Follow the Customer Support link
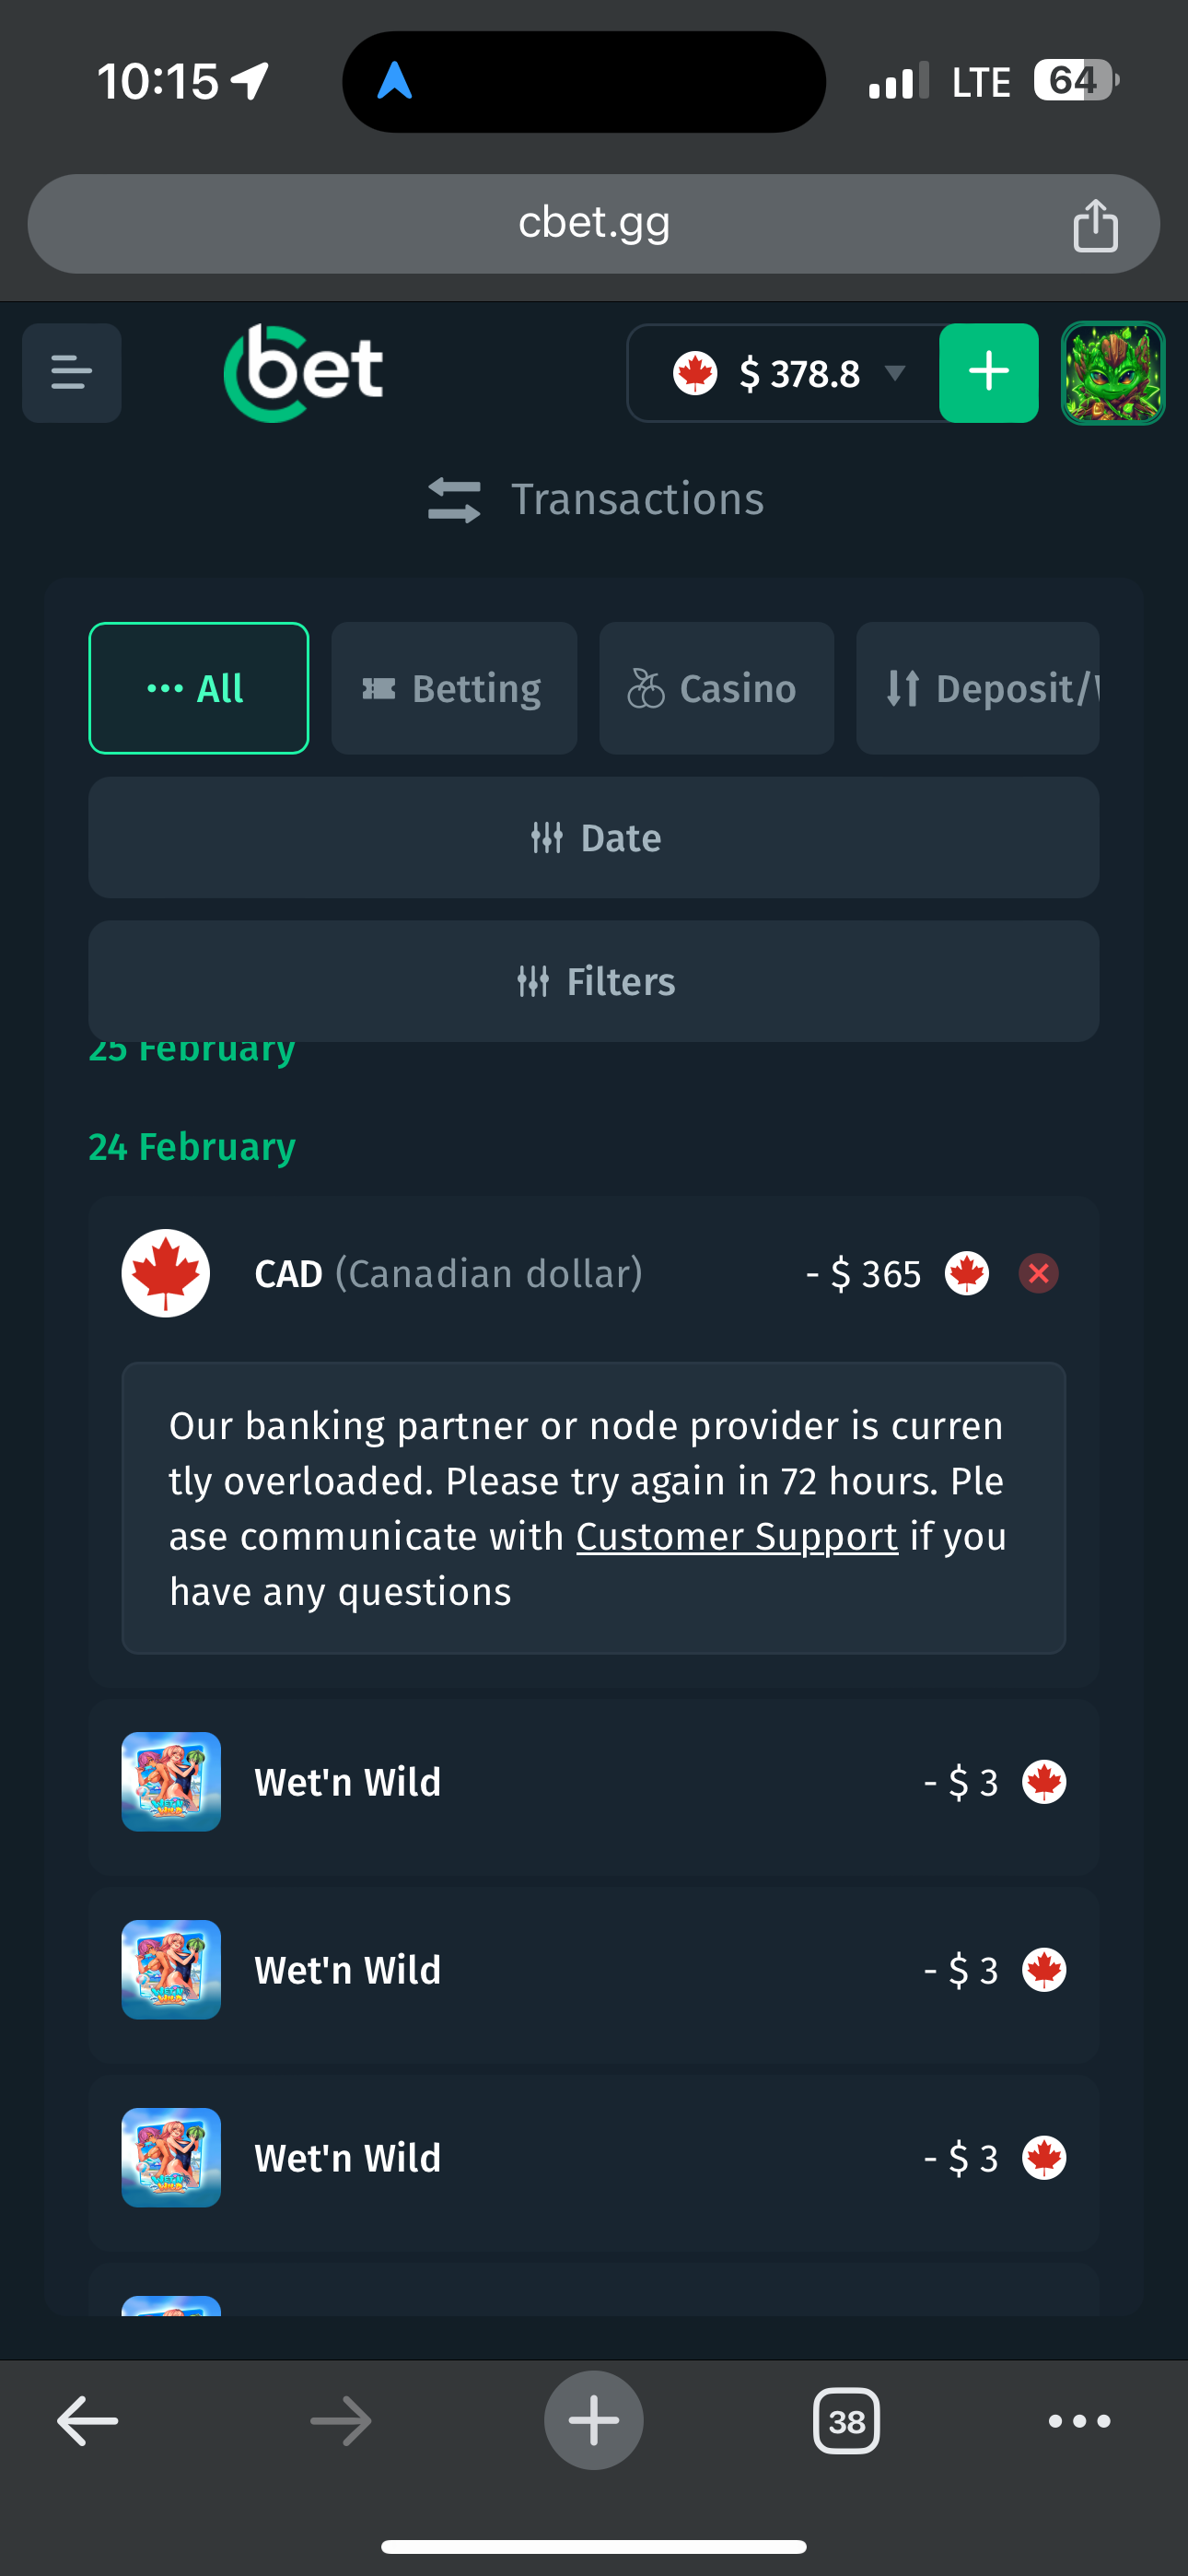This screenshot has height=2576, width=1188. 736,1537
